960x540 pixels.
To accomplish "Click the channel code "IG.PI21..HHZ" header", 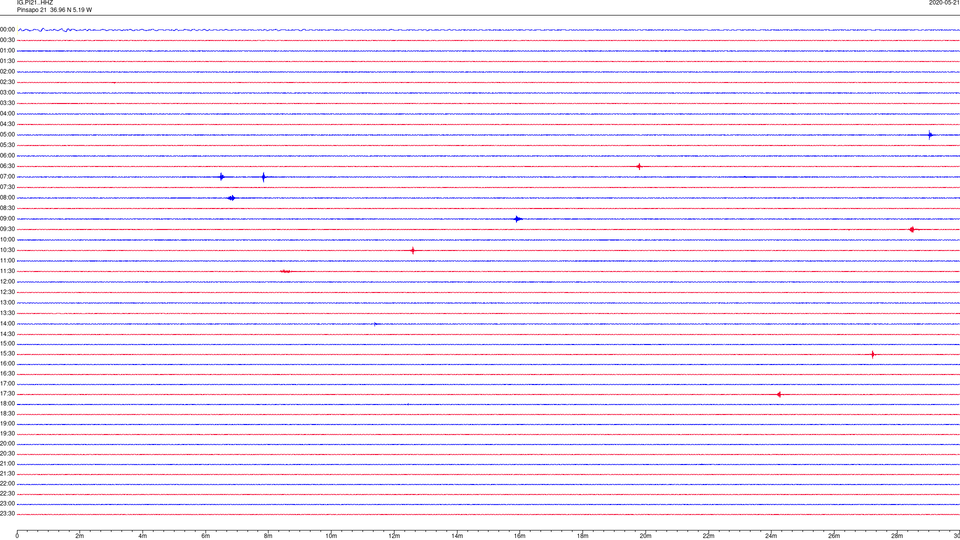I will (x=35, y=2).
